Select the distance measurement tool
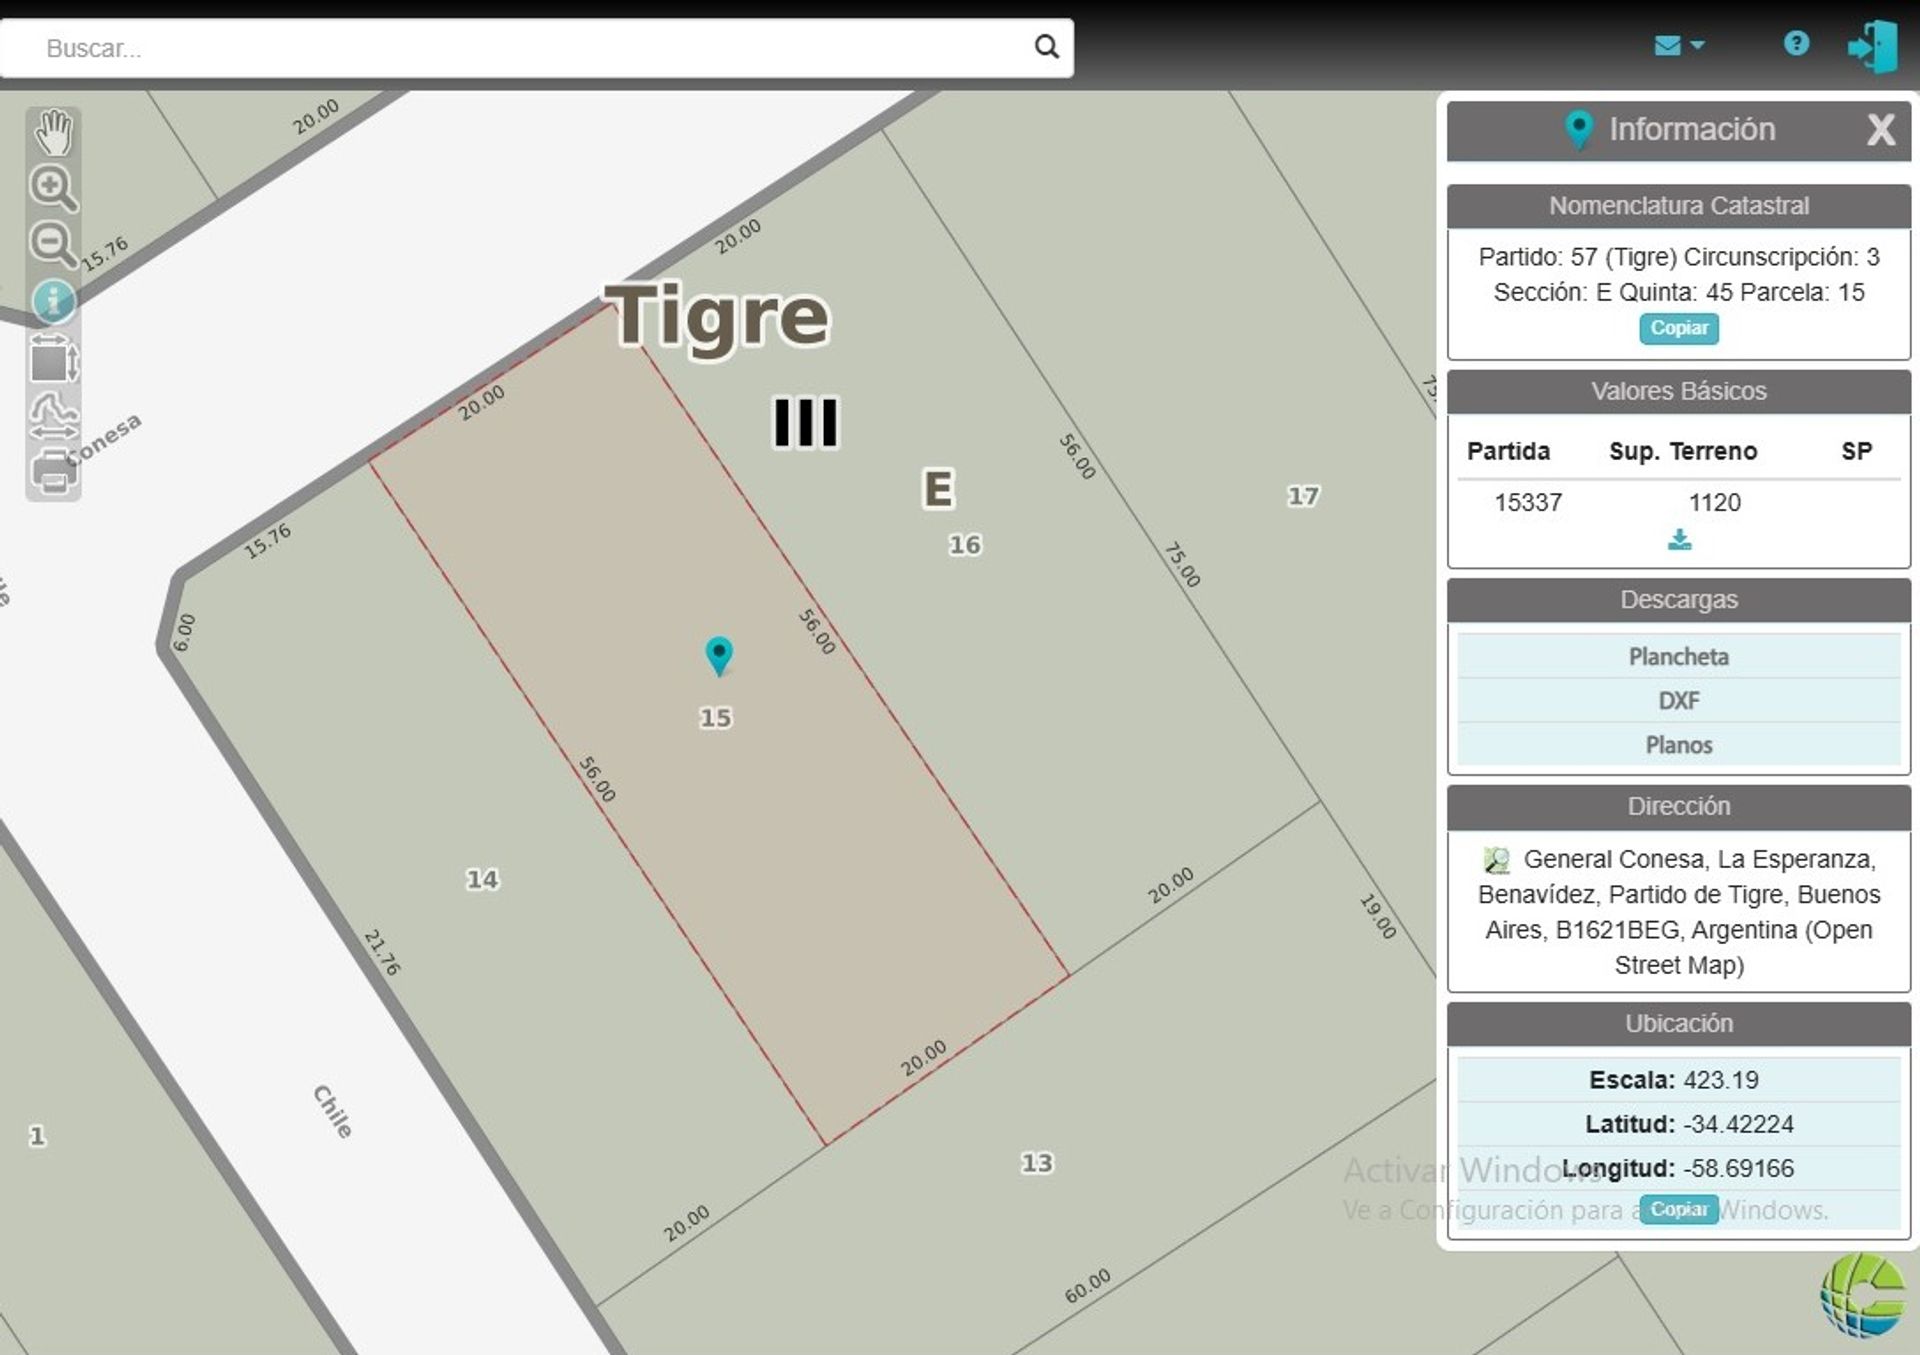 point(53,416)
